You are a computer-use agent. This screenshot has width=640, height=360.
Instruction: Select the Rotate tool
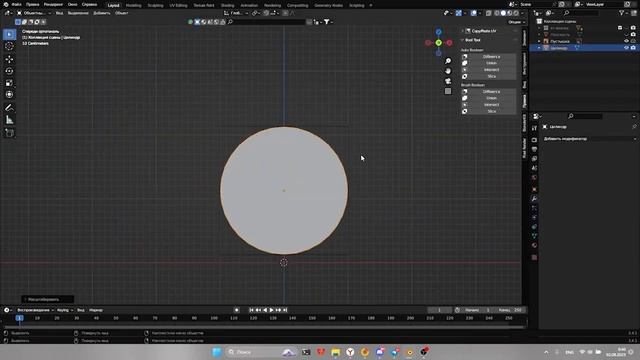tap(9, 71)
